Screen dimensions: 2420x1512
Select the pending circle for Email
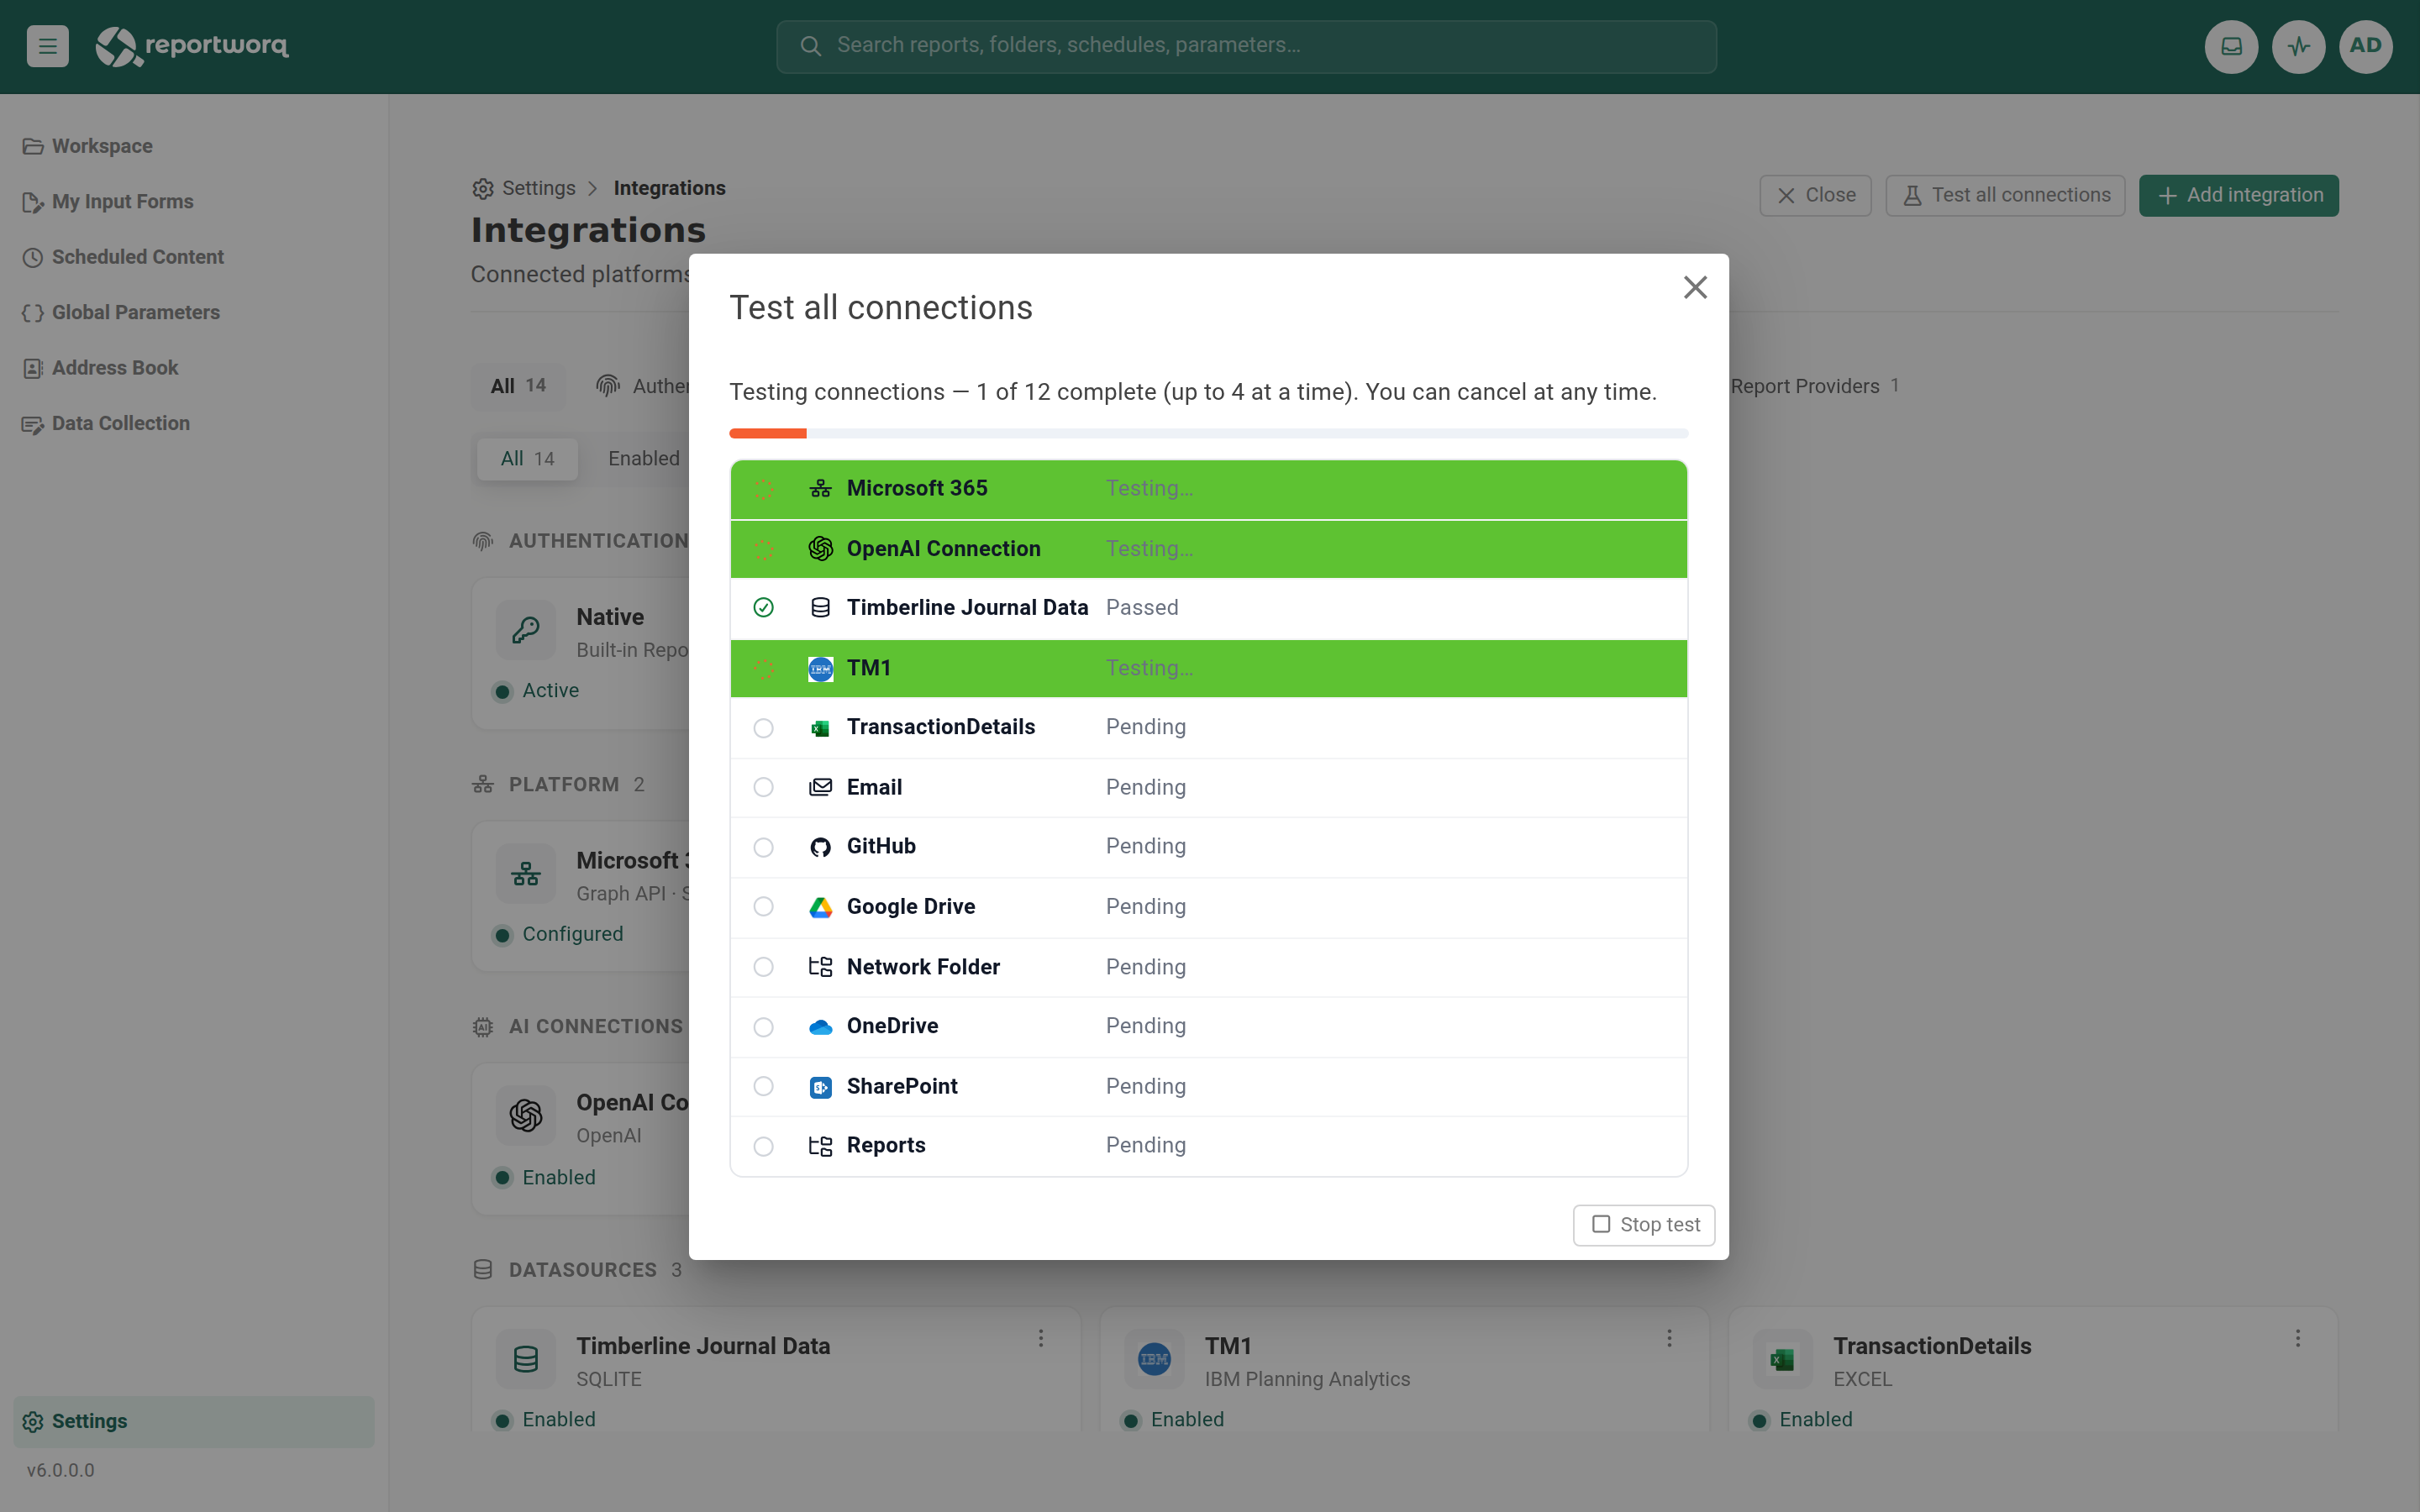point(763,787)
